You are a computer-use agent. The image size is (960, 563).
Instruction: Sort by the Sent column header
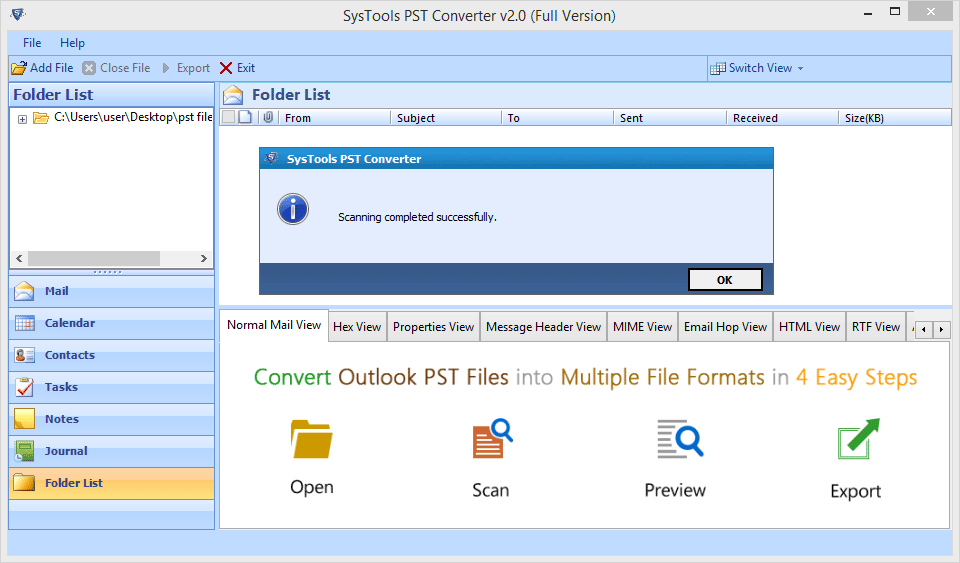click(670, 117)
